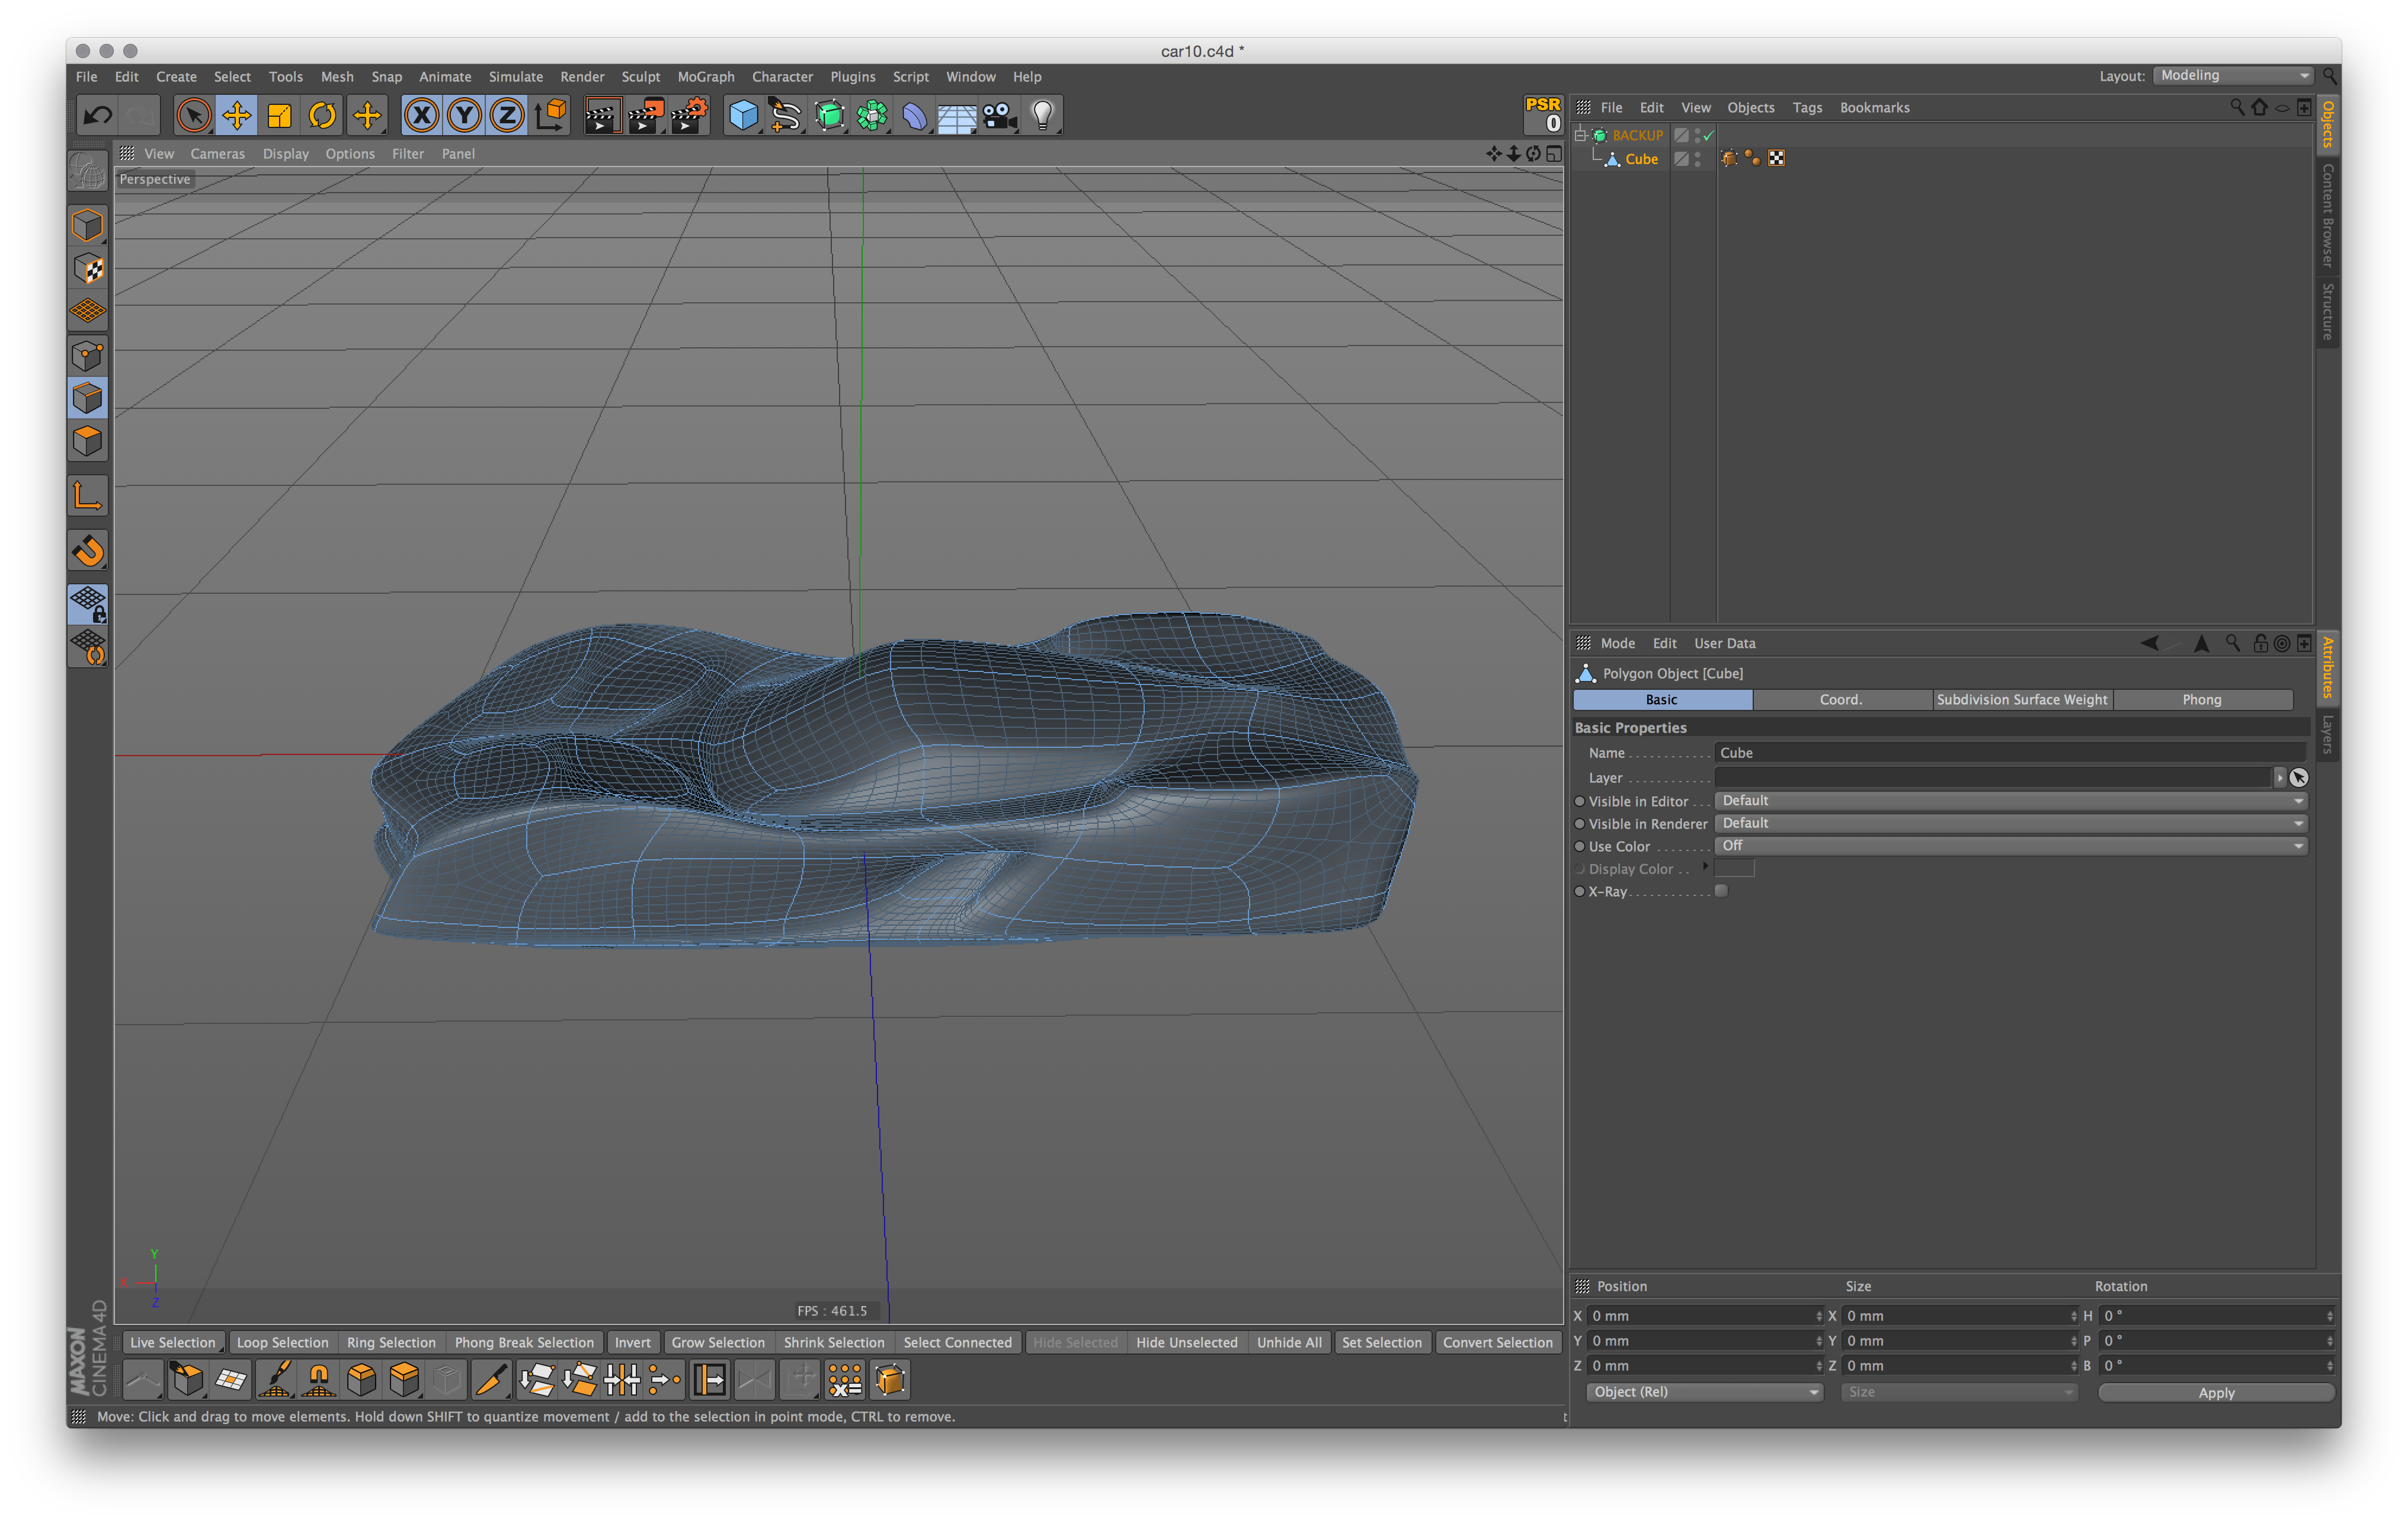Switch to Edges mode icon
This screenshot has height=1523, width=2408.
(88, 398)
